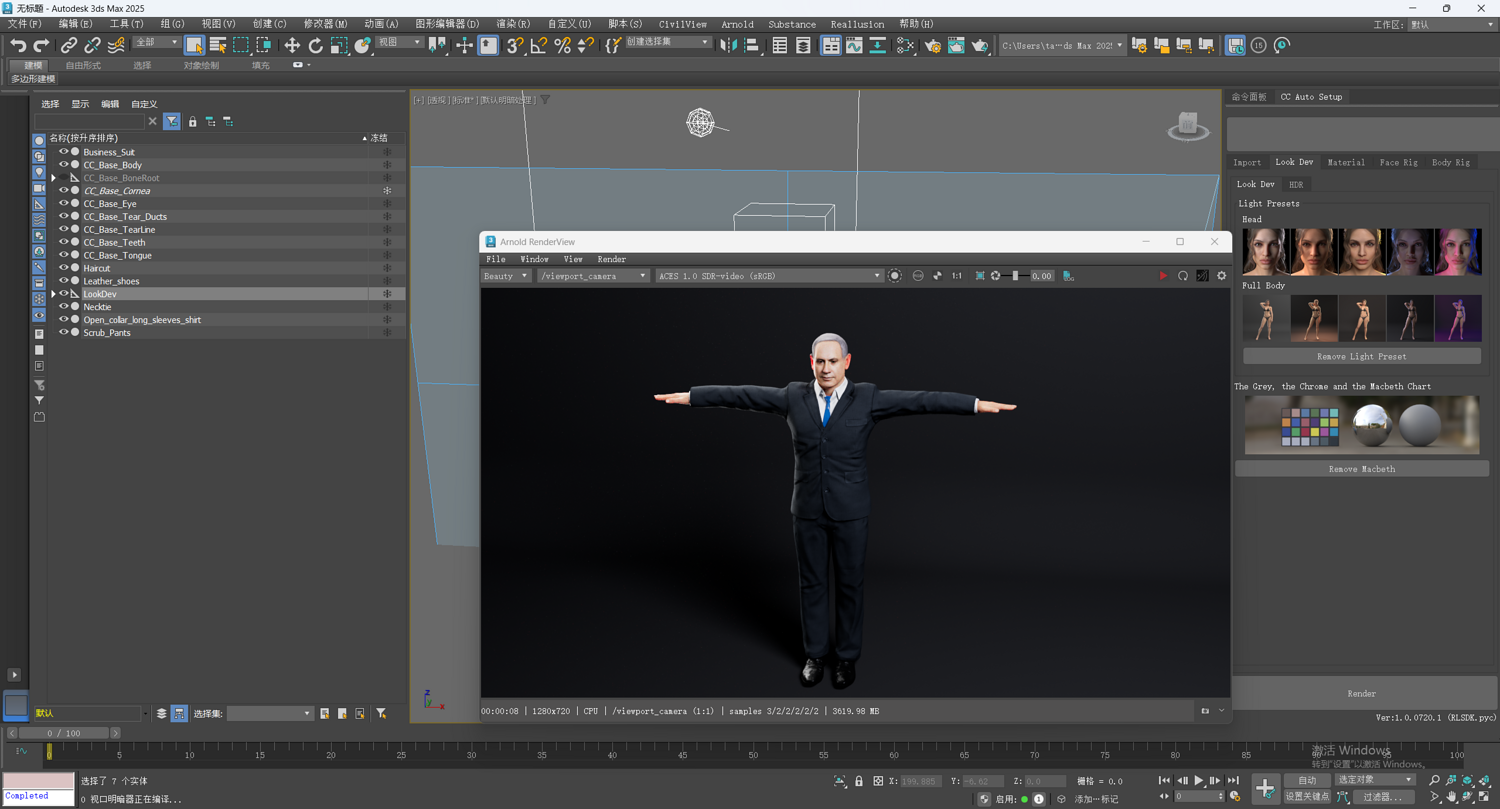
Task: Click the 设置关键点 Set Key button
Action: [x=1307, y=797]
